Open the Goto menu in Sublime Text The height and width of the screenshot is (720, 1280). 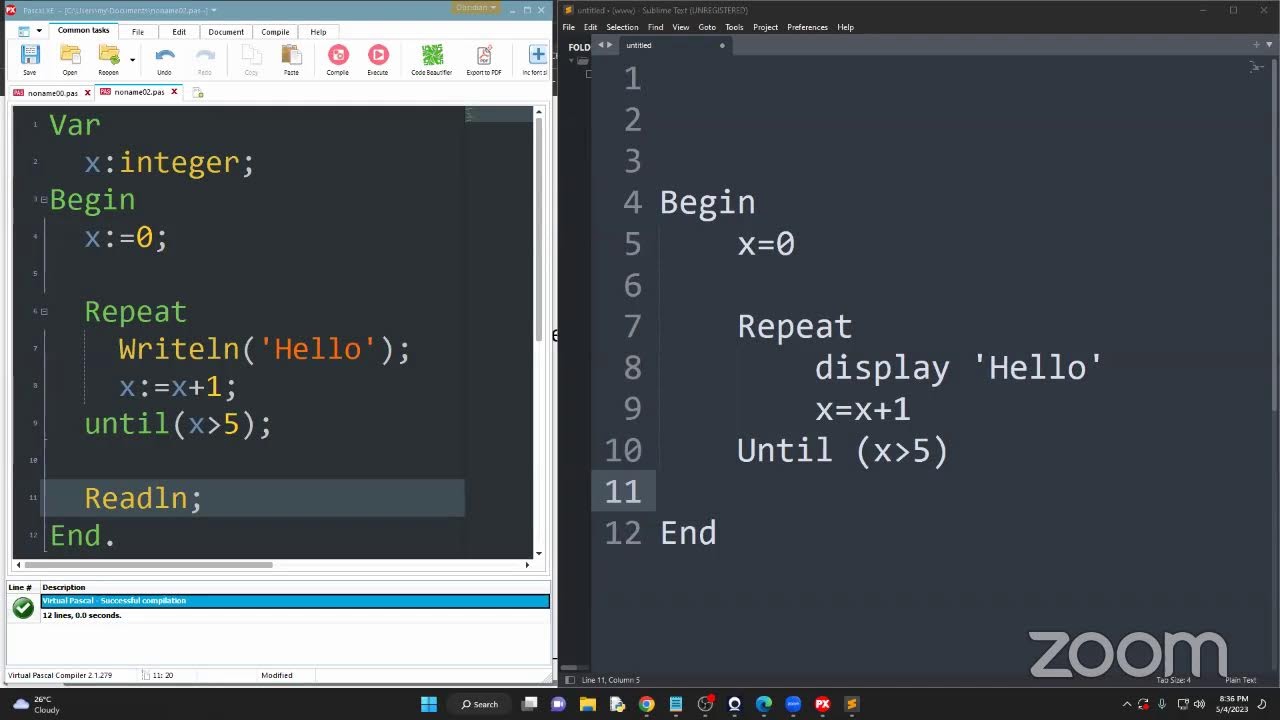(x=707, y=27)
